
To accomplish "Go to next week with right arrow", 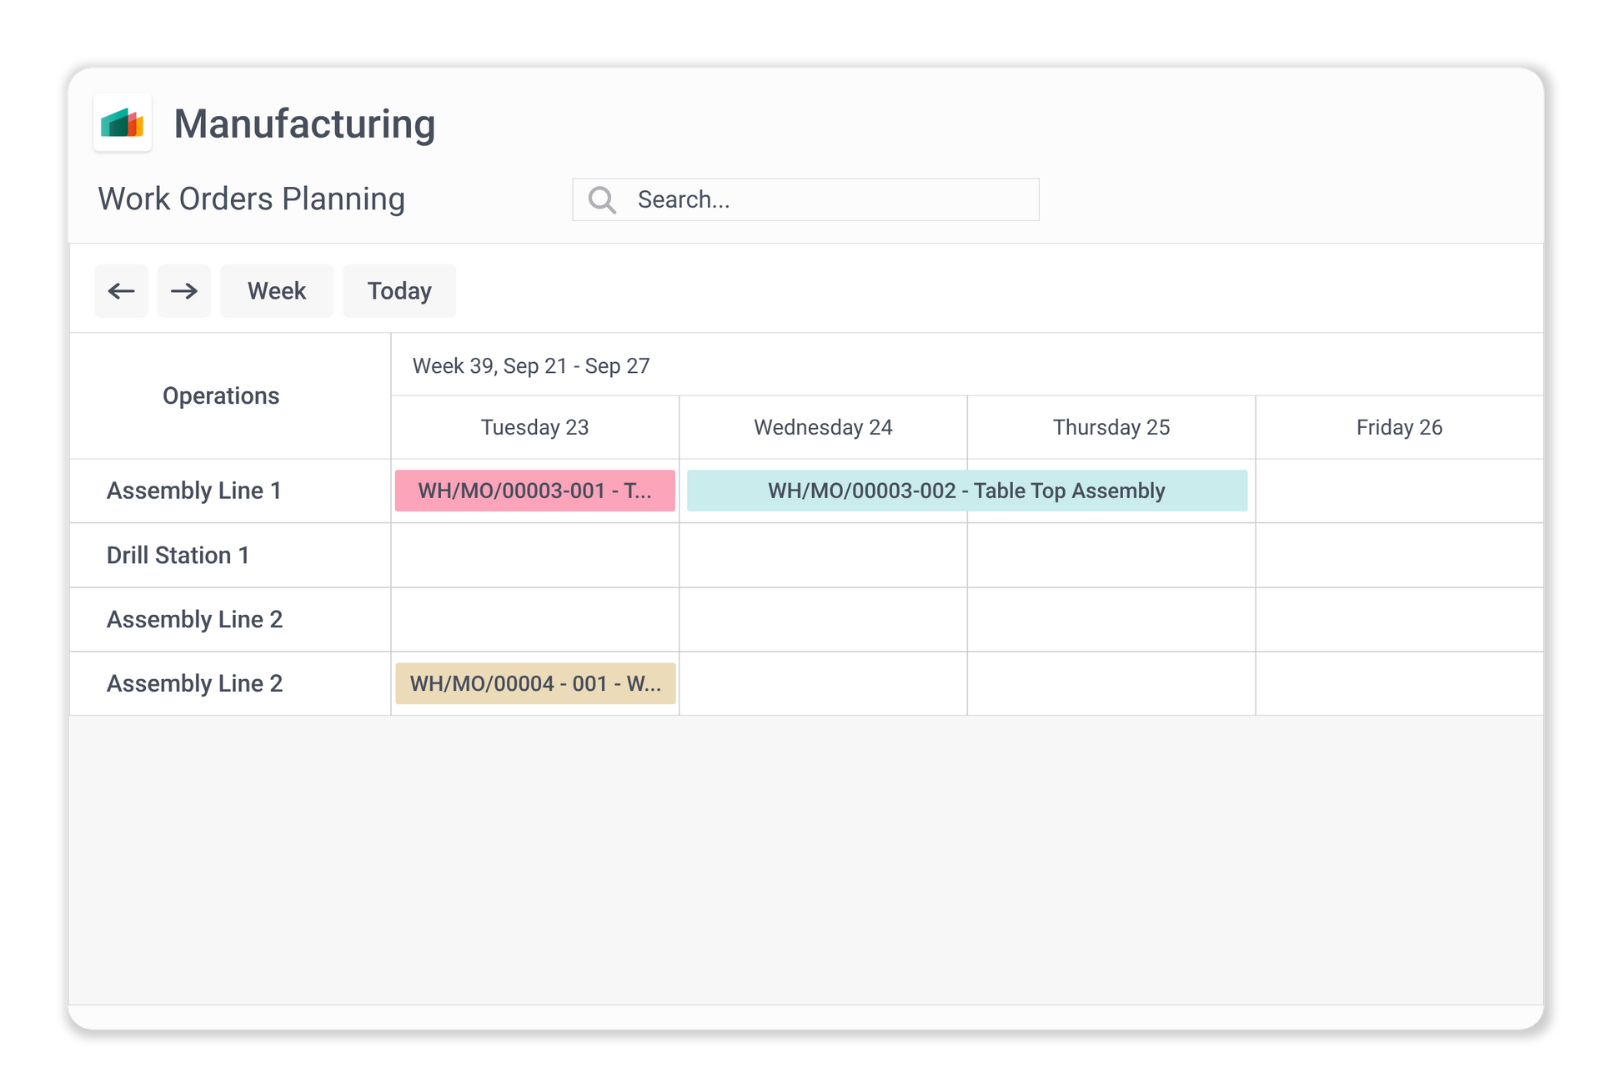I will [x=184, y=291].
